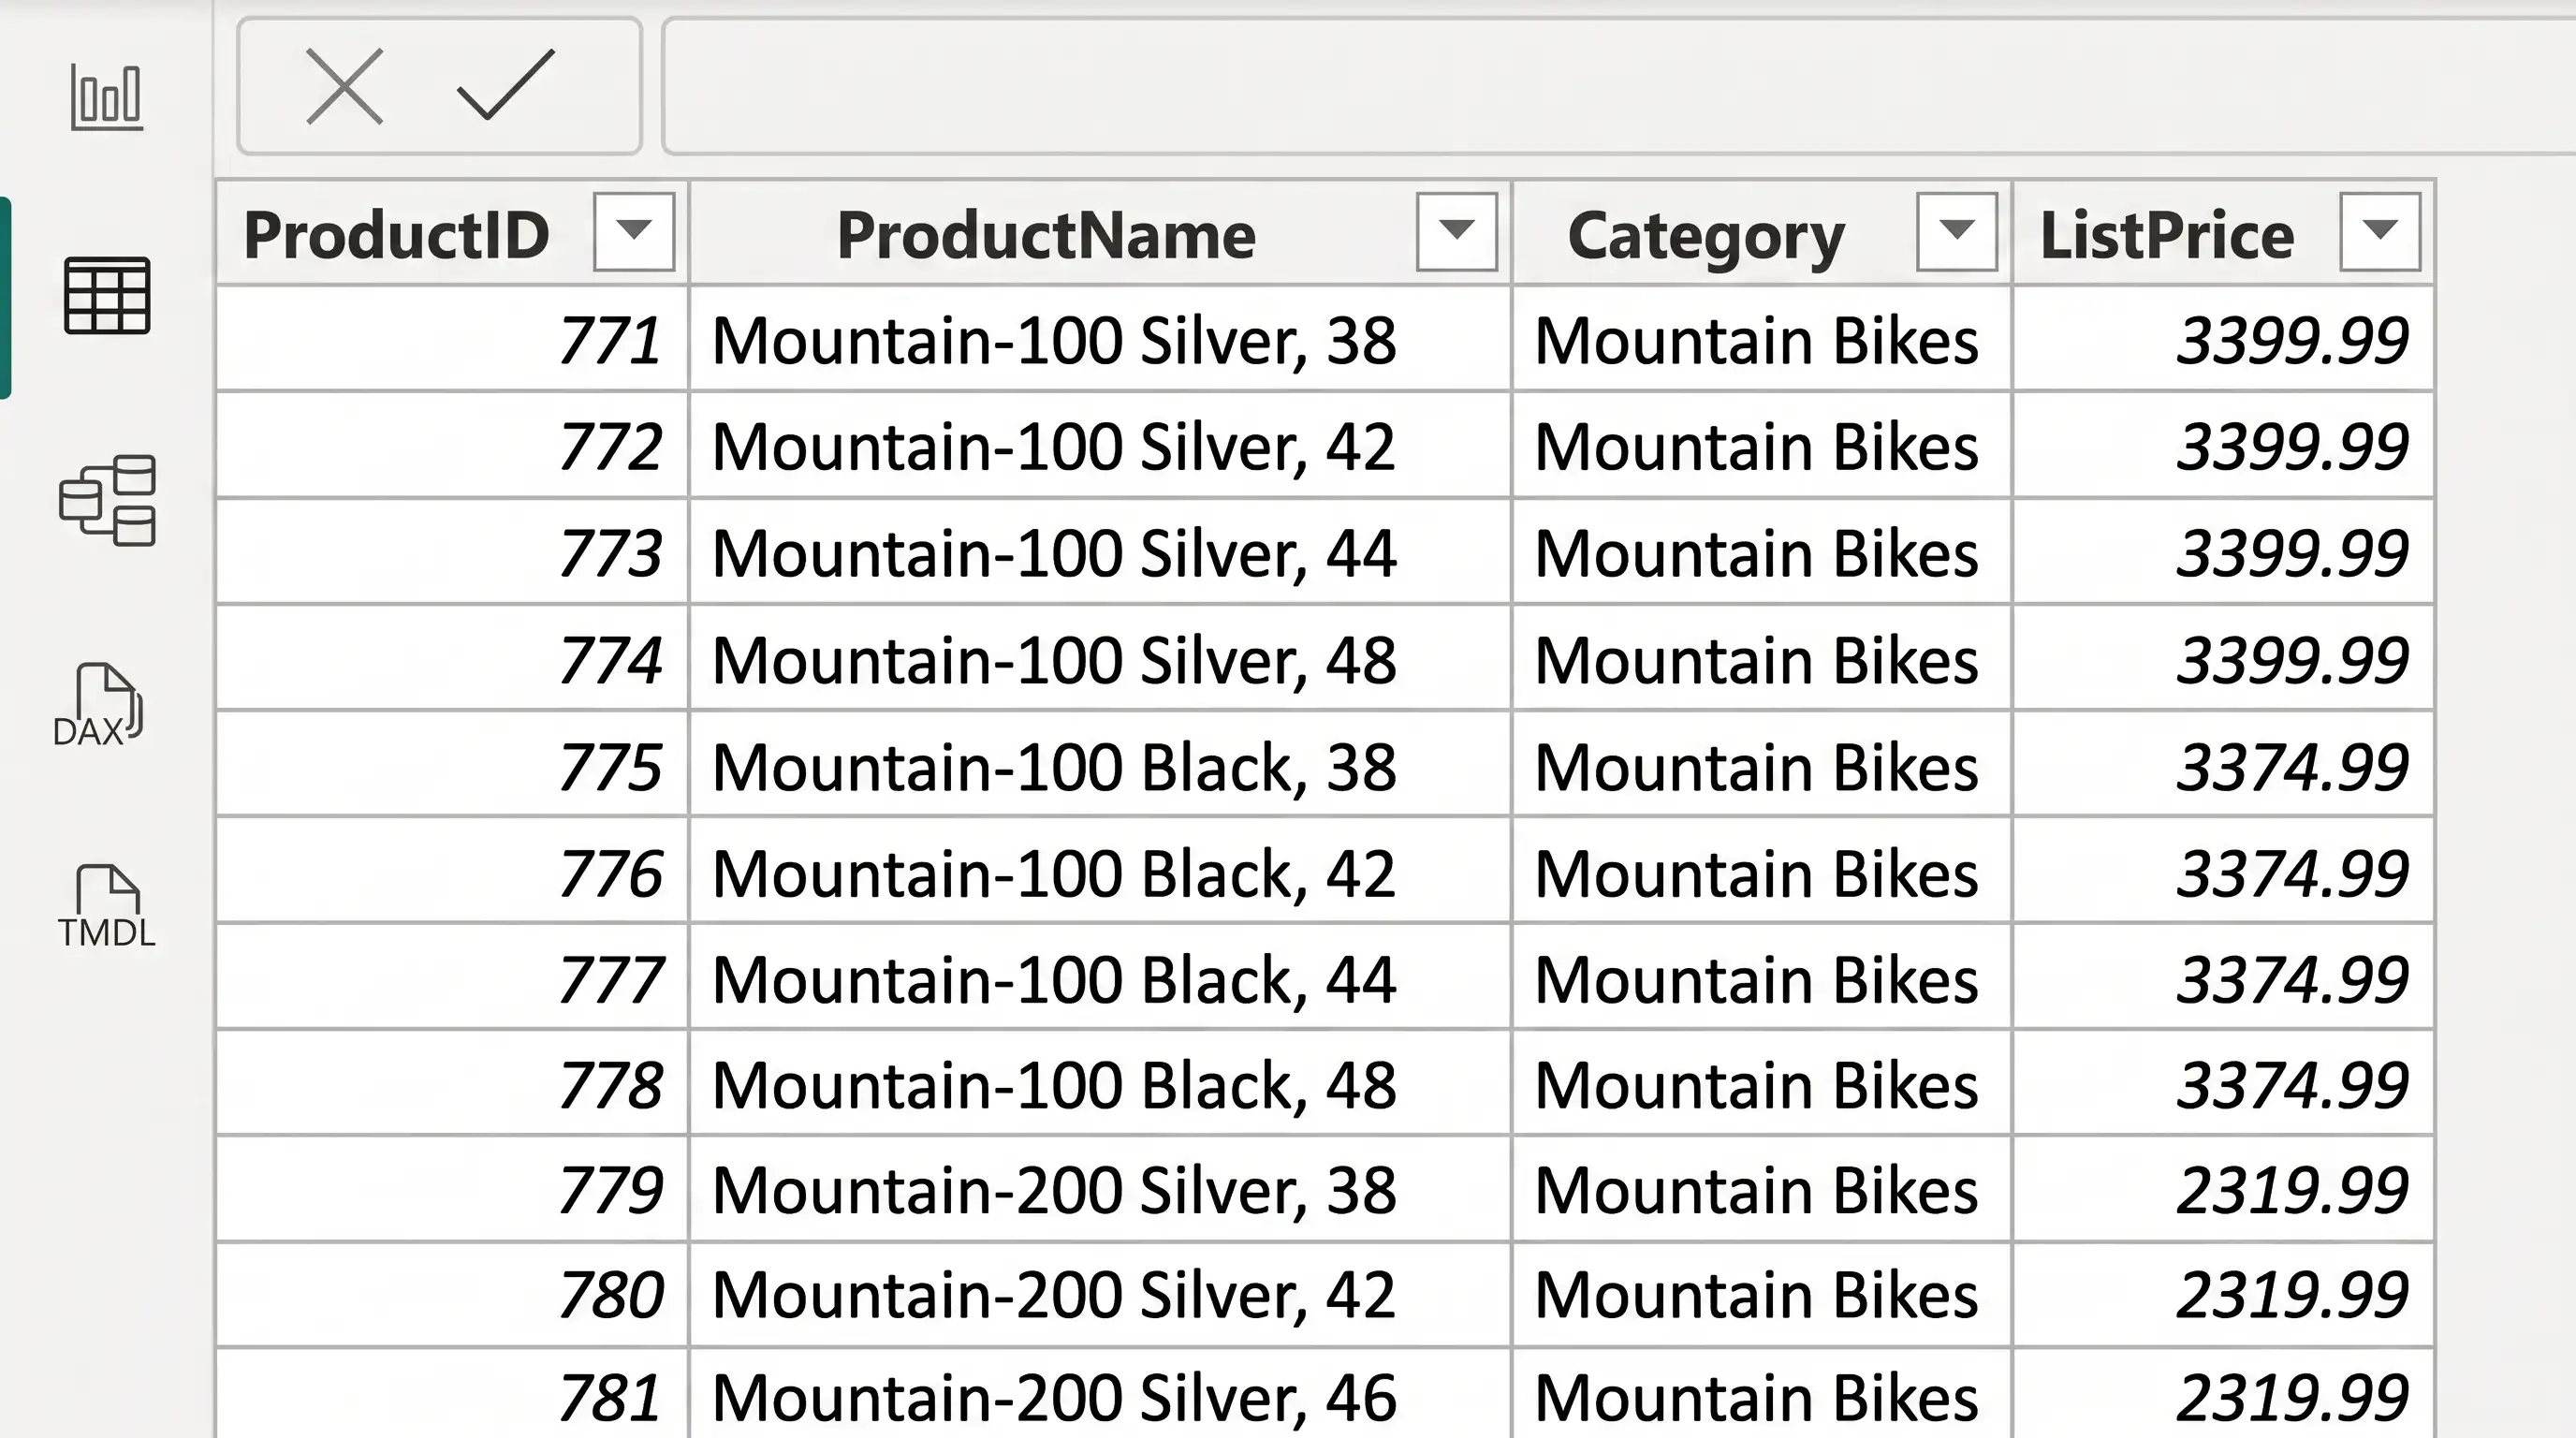This screenshot has width=2576, height=1438.
Task: Open Category column filter dropdown
Action: point(1956,232)
